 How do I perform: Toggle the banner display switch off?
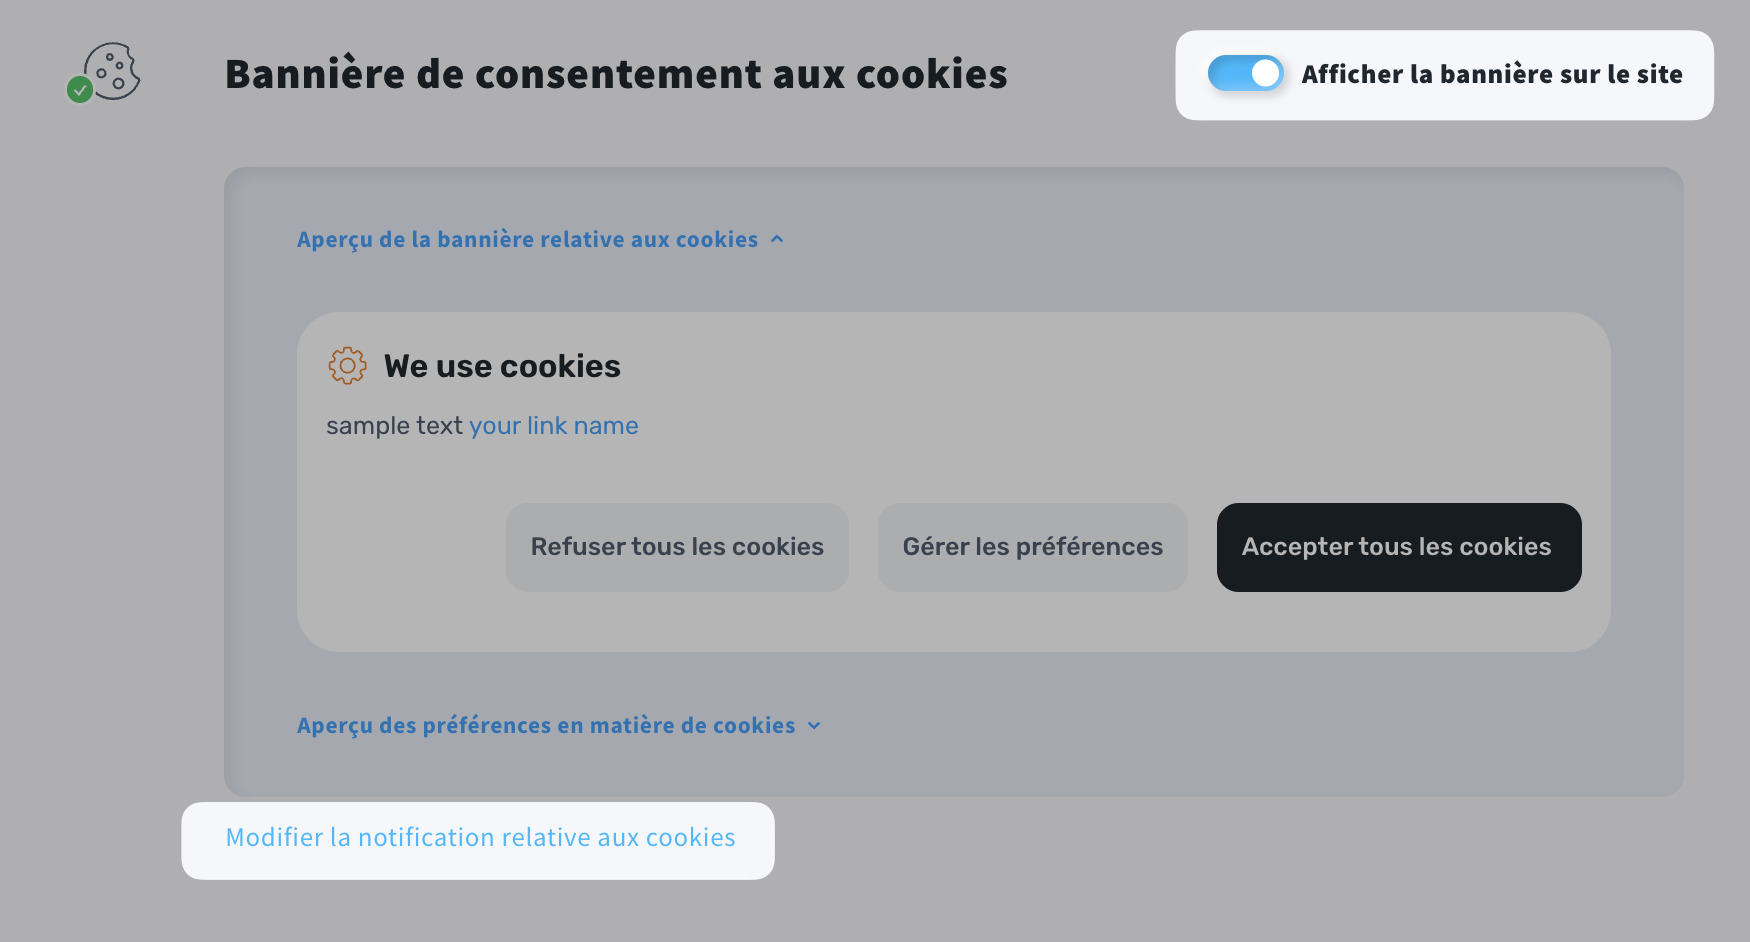point(1245,74)
